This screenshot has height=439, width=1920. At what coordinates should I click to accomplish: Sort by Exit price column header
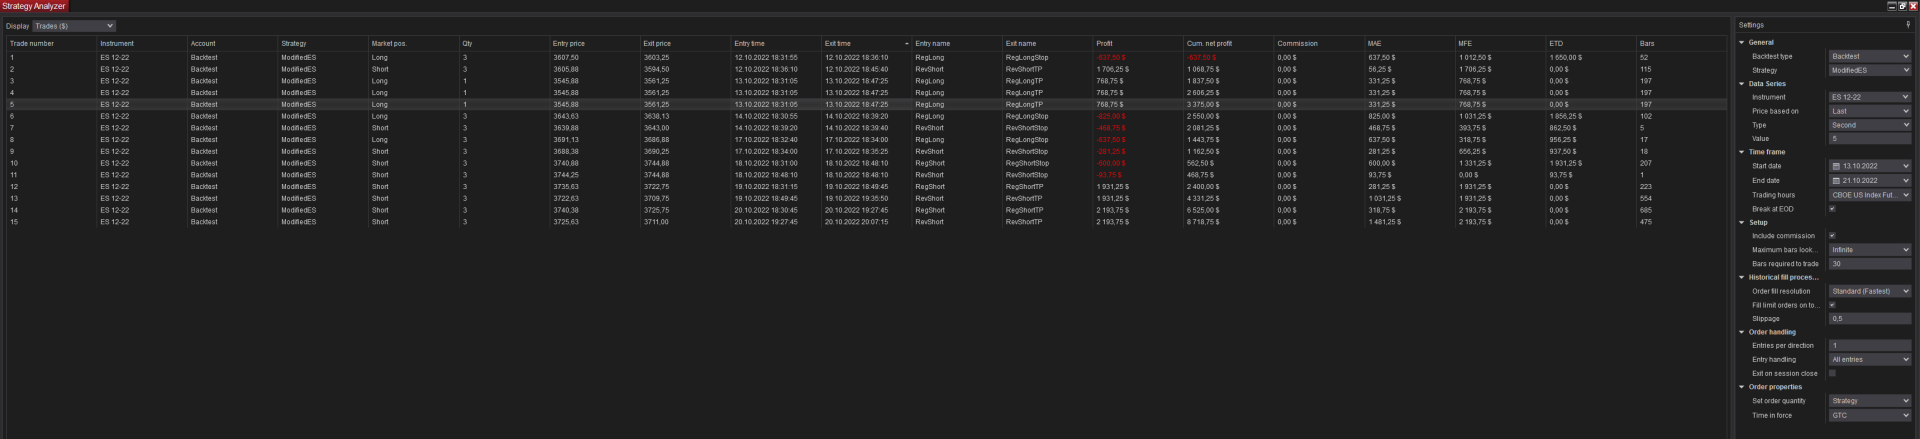685,44
